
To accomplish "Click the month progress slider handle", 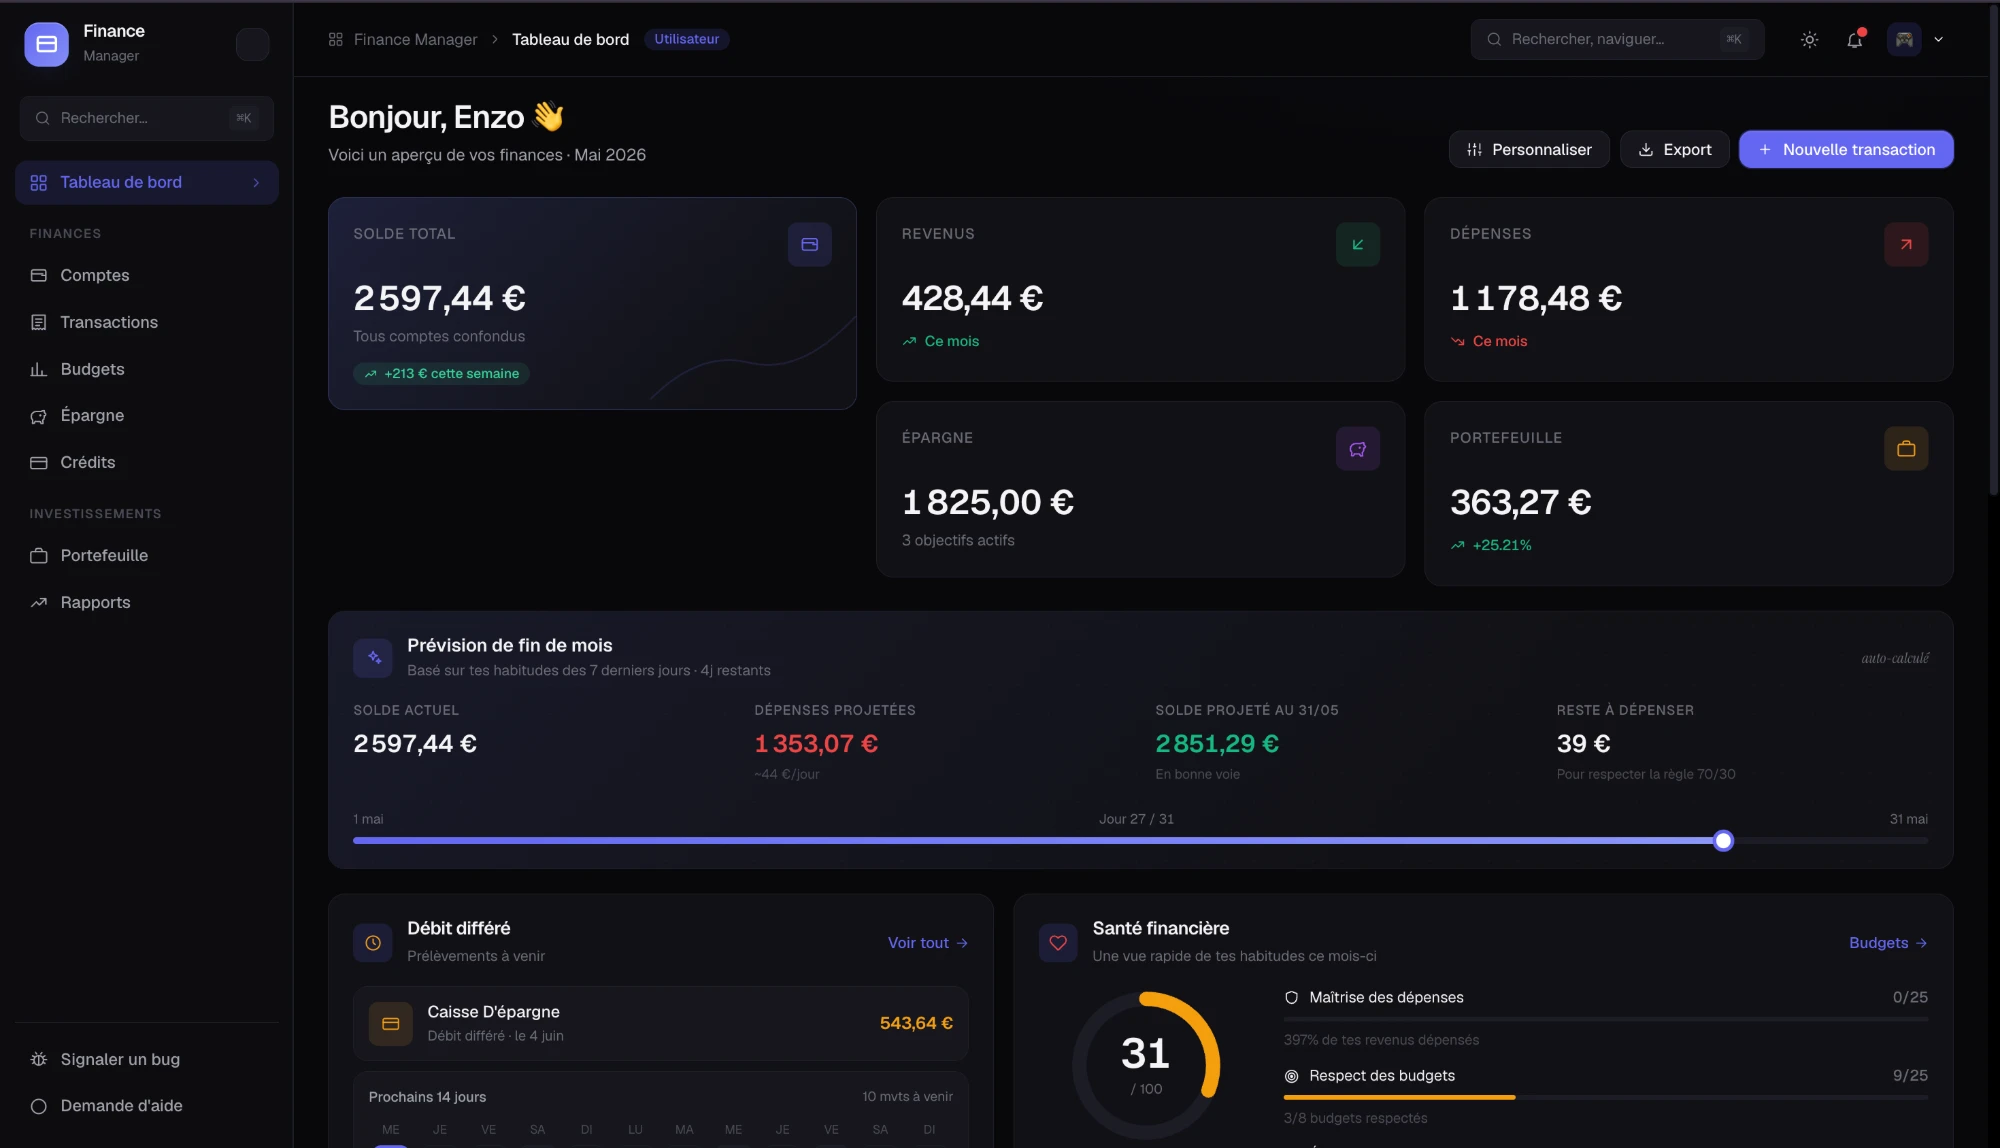I will 1723,841.
